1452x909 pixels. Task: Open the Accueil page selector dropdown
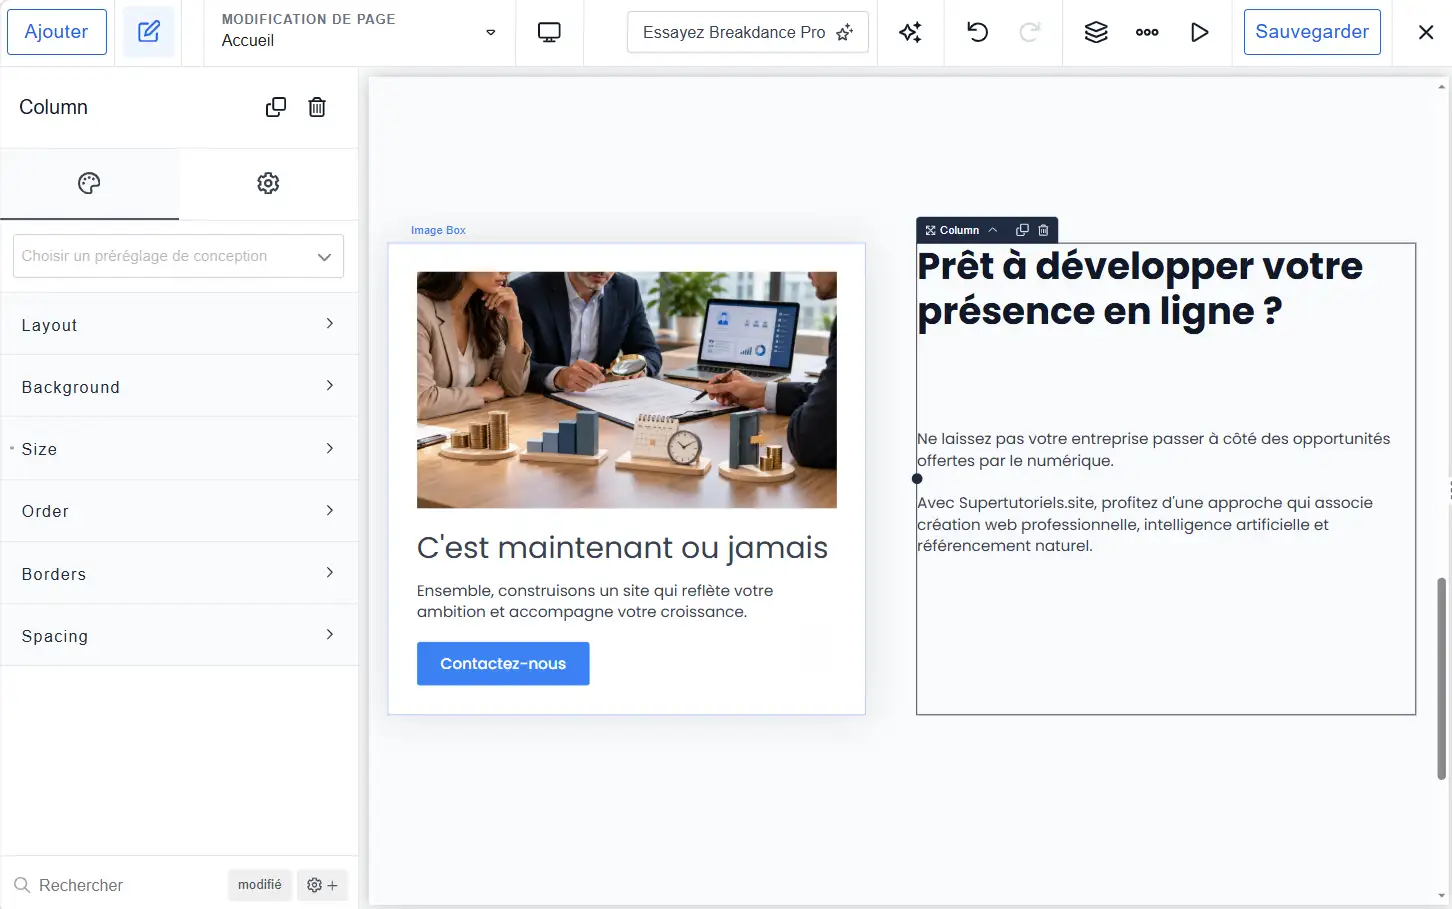[359, 32]
